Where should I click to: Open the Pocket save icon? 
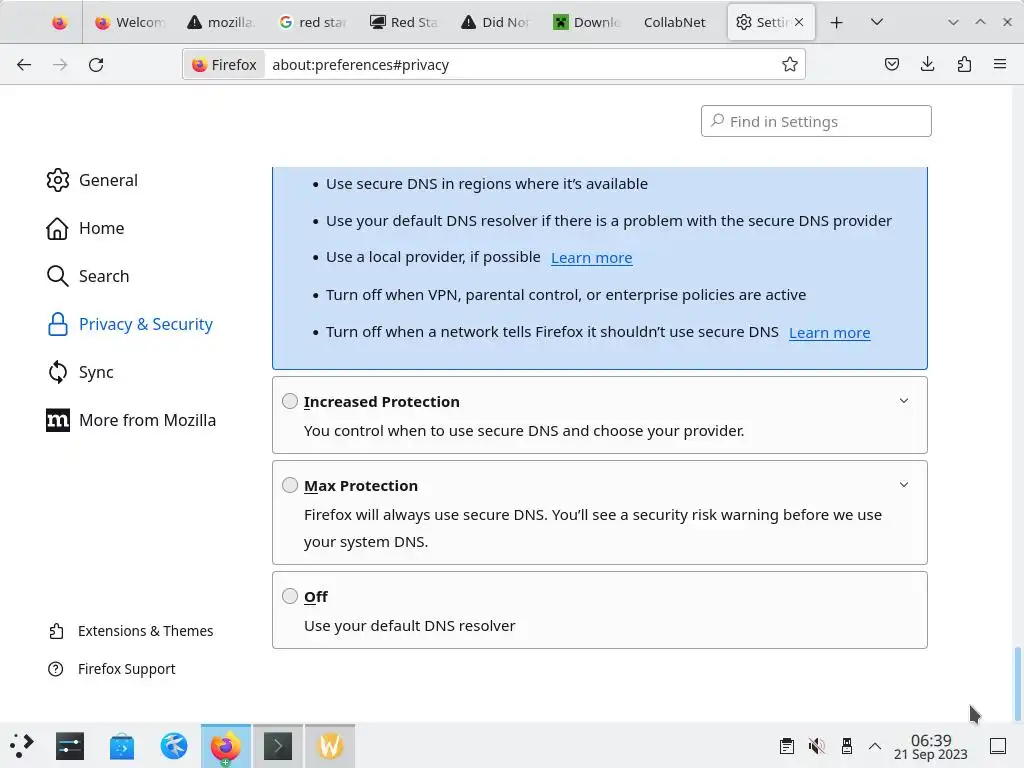click(x=892, y=65)
